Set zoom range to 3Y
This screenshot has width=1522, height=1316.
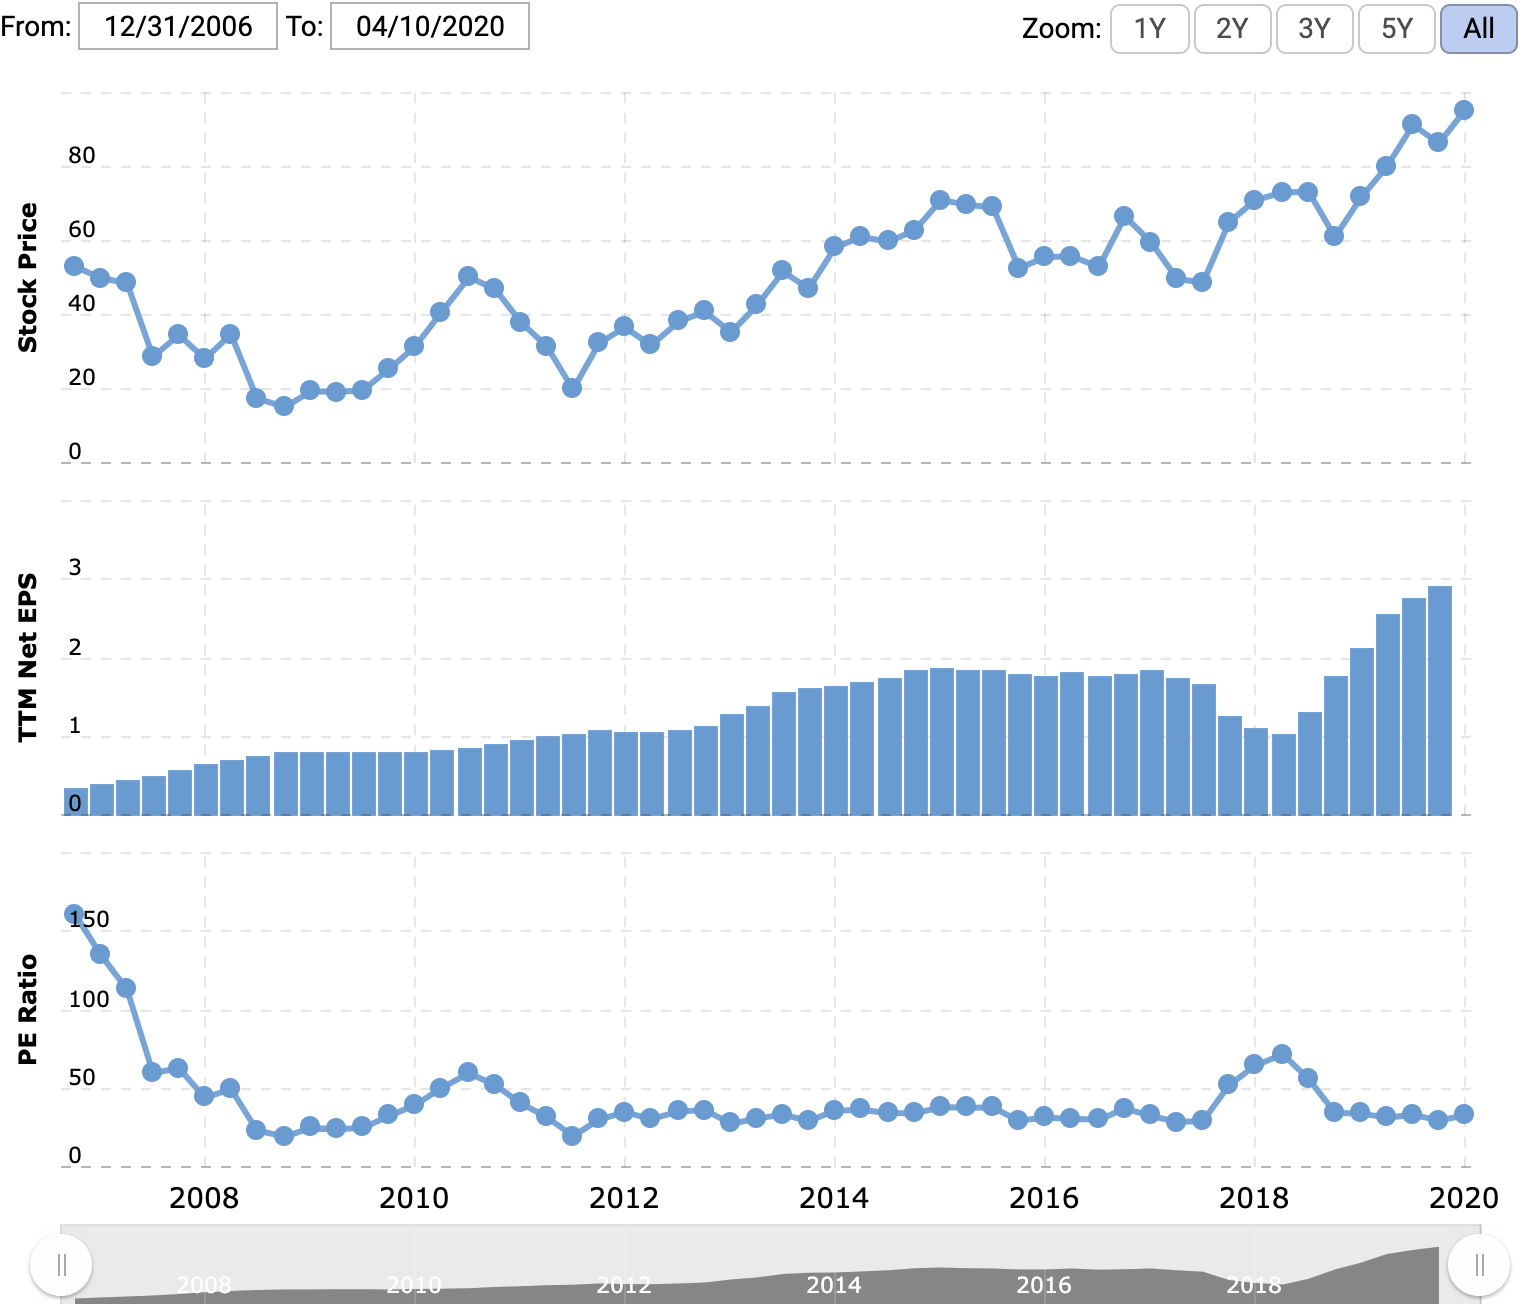[x=1315, y=28]
